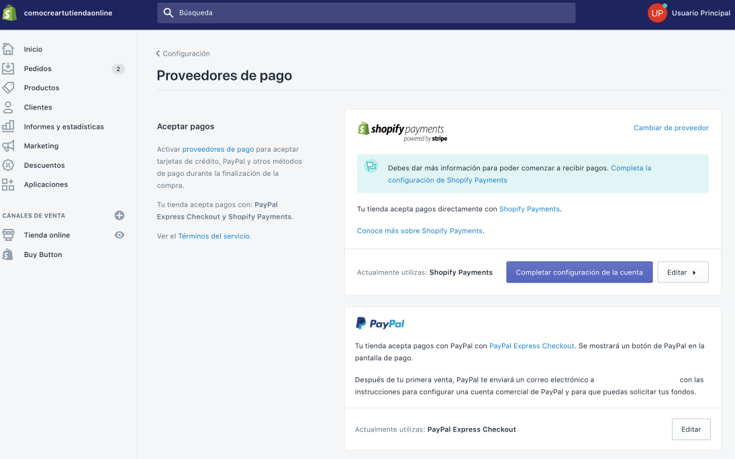This screenshot has height=459, width=735.
Task: Open Tienda online in sidebar
Action: point(47,235)
